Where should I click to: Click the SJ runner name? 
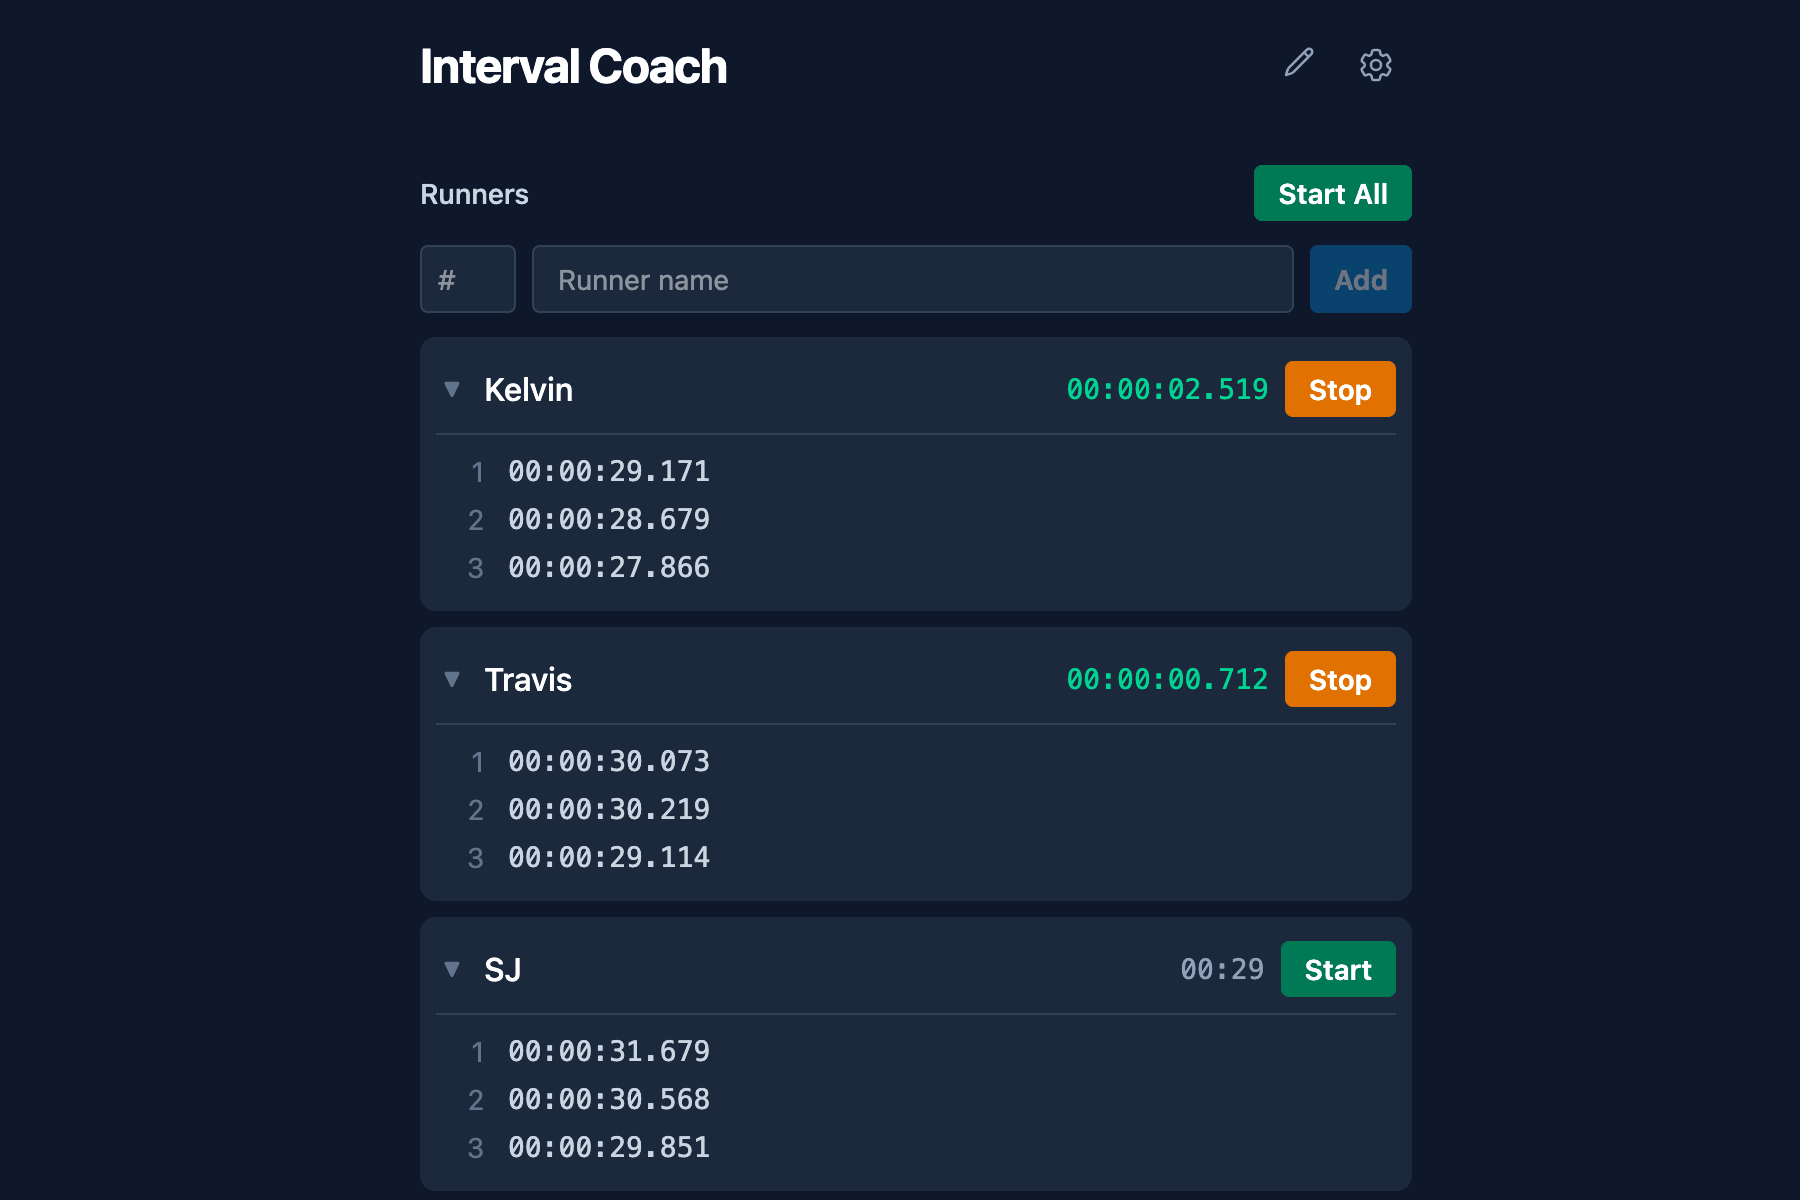point(503,969)
